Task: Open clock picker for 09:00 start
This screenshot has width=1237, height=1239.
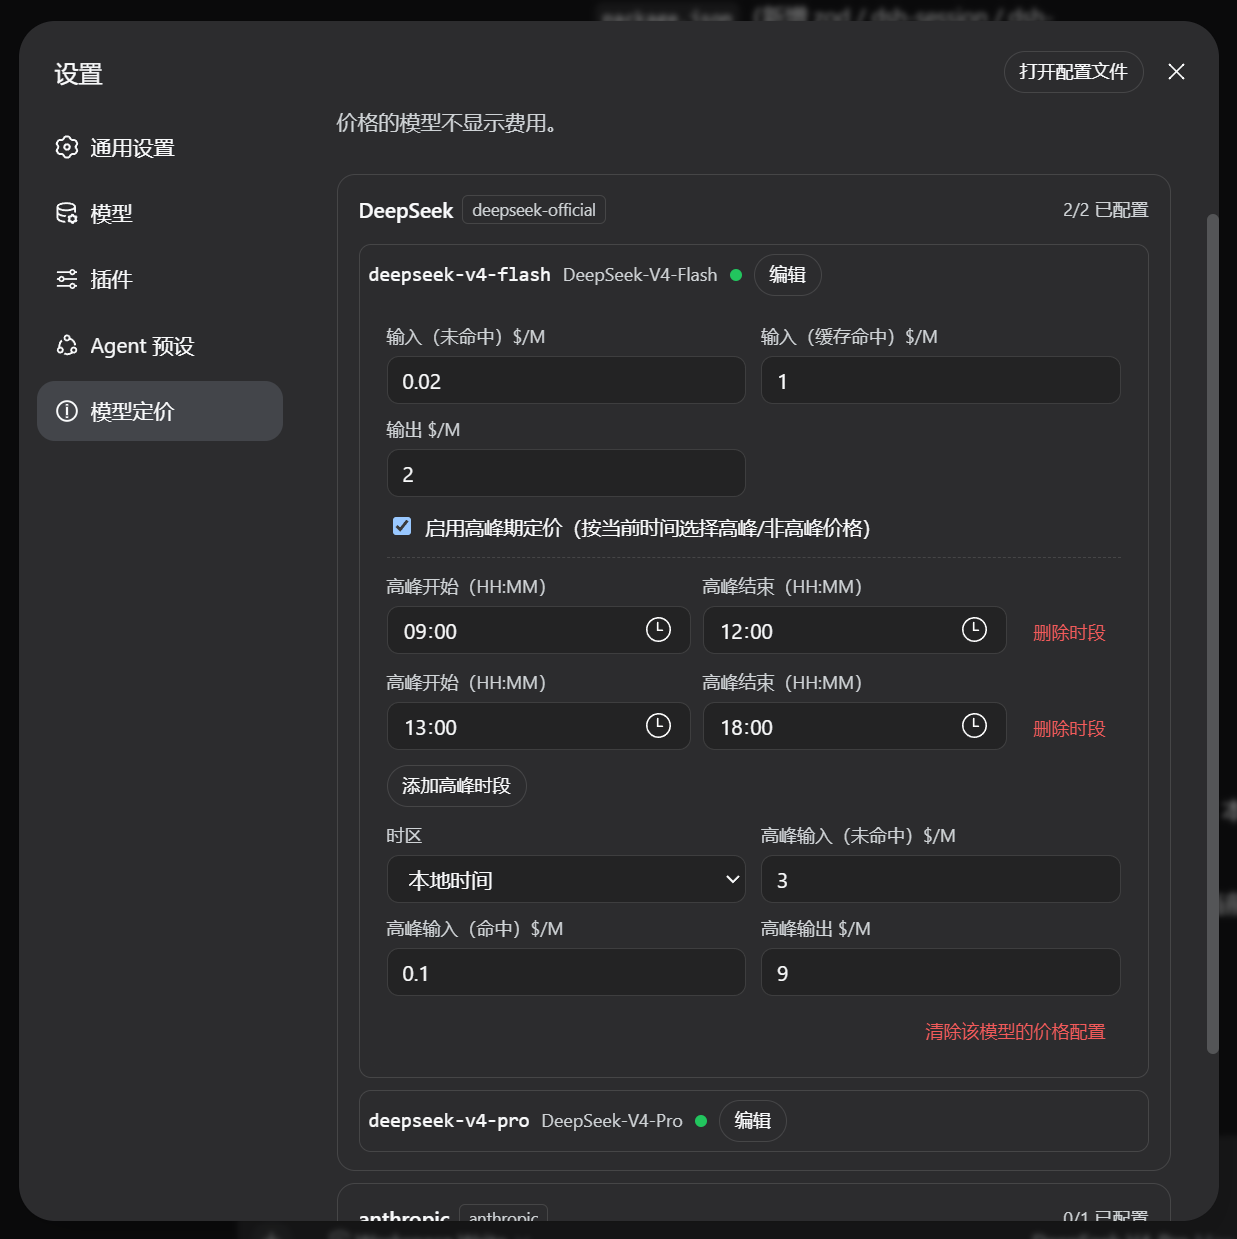Action: 658,630
